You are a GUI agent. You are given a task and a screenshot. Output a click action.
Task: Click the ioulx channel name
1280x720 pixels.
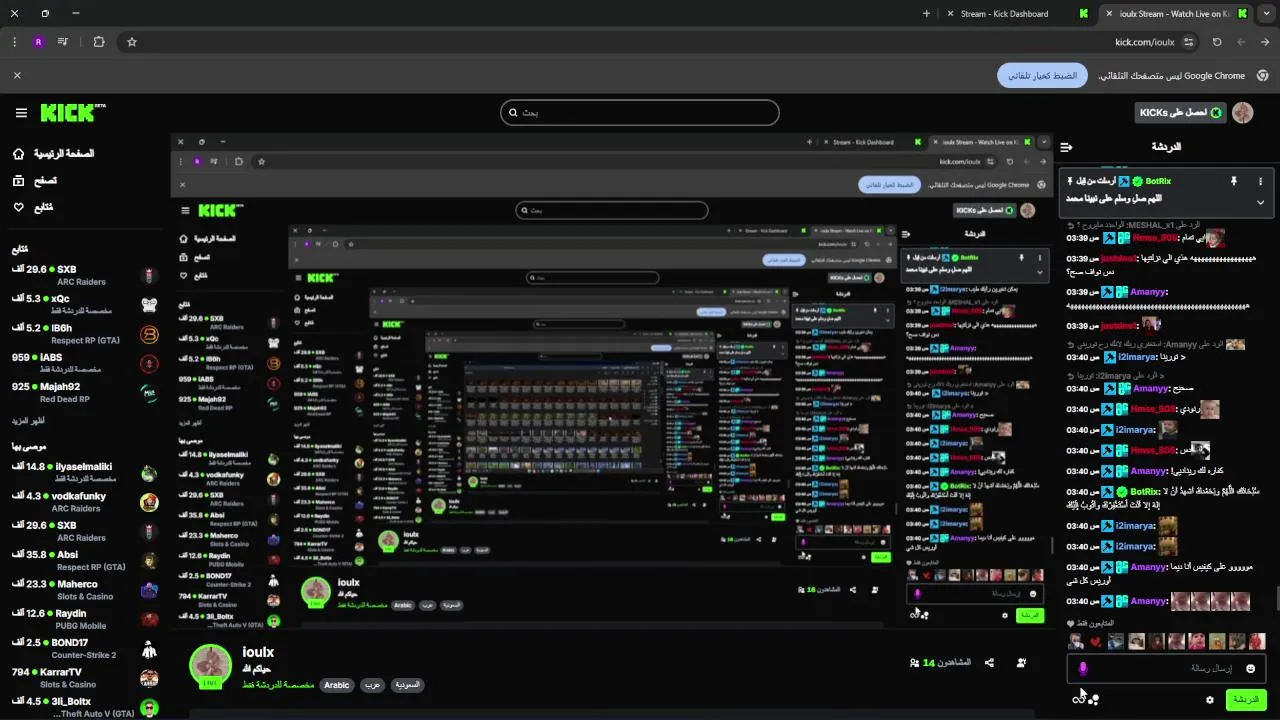pyautogui.click(x=258, y=652)
